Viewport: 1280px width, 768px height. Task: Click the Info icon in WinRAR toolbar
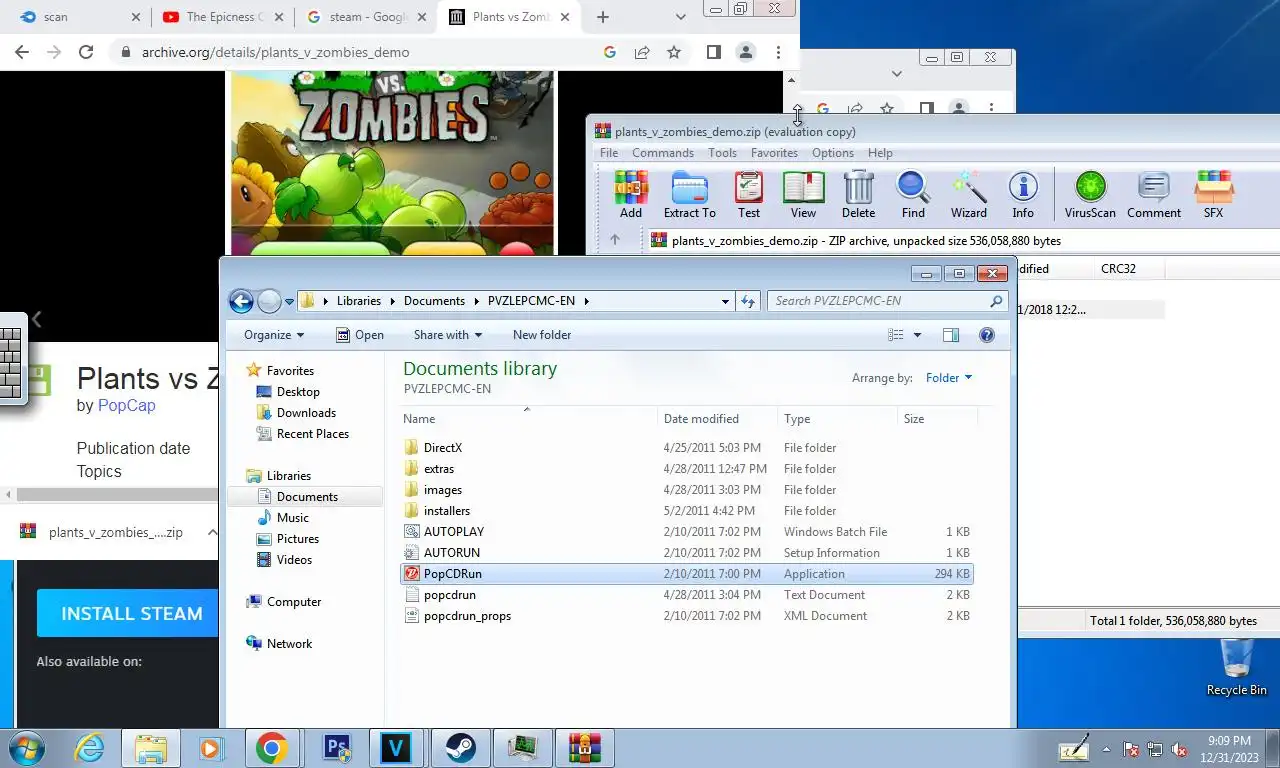1022,194
